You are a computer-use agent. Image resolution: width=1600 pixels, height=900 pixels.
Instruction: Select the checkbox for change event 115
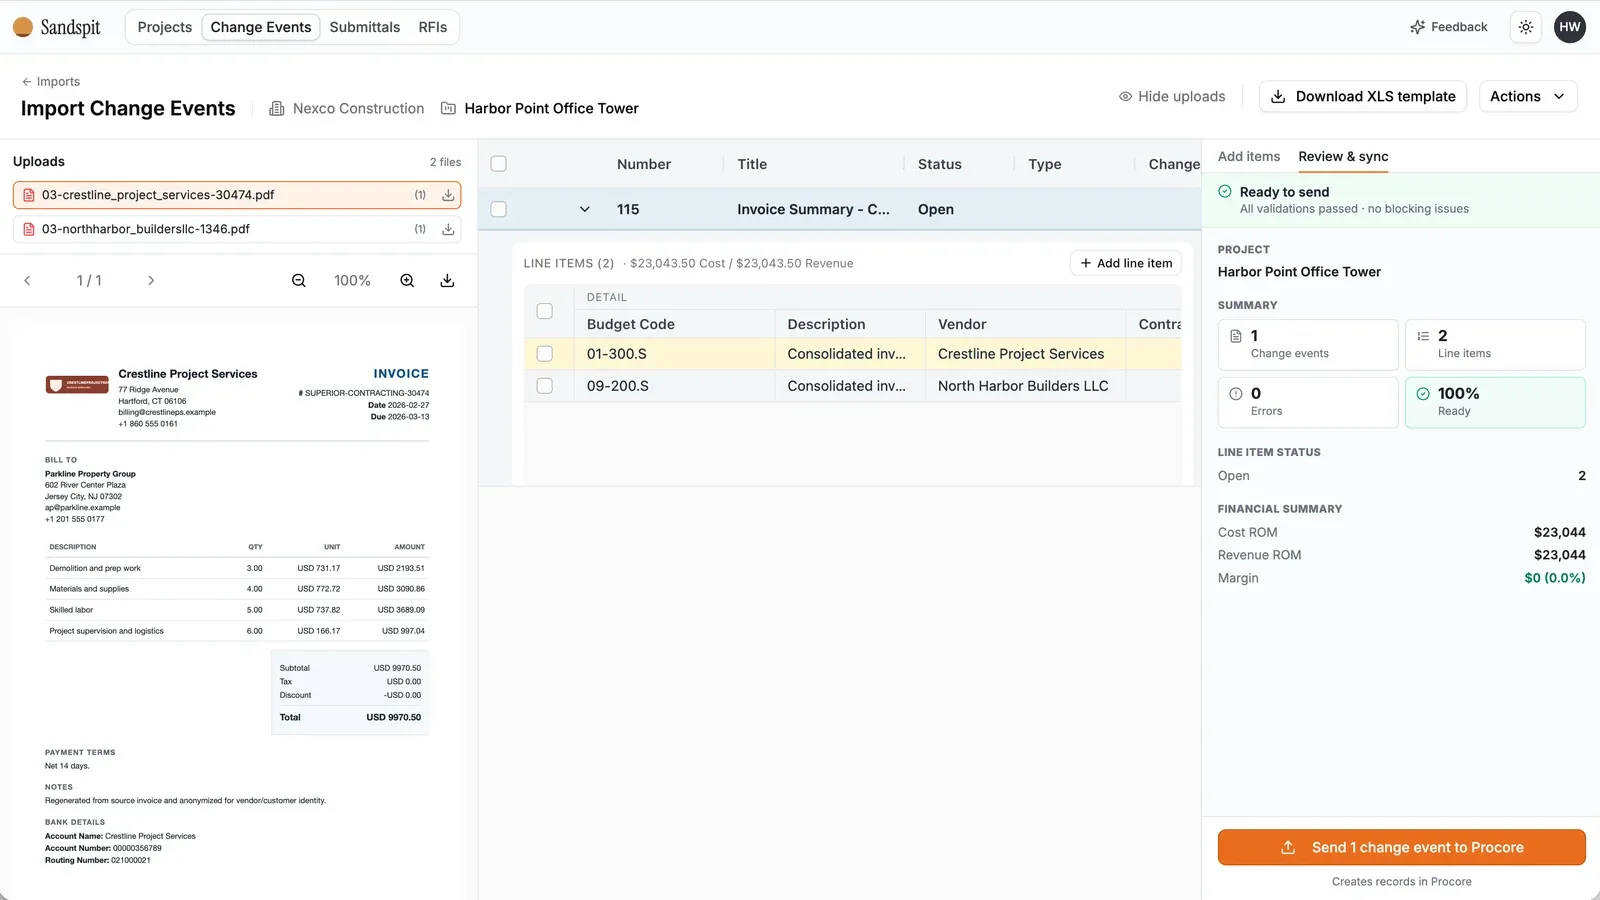(499, 209)
